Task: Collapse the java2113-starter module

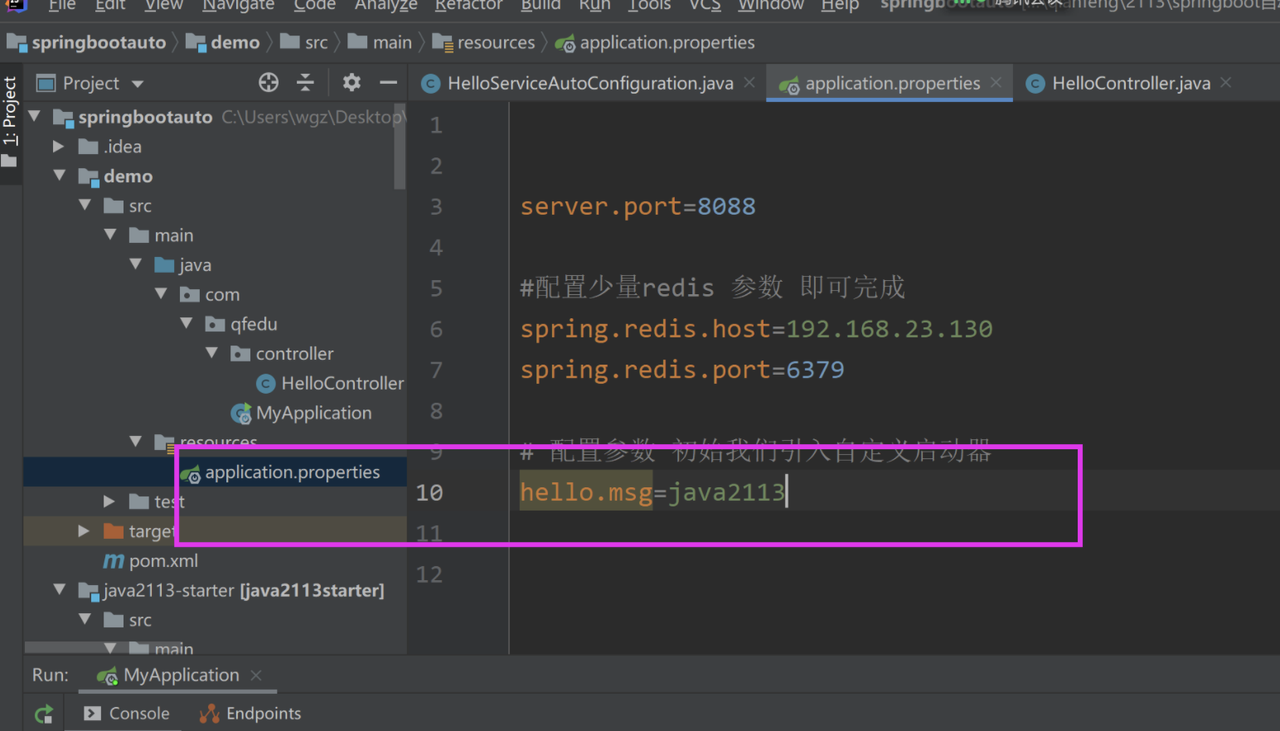Action: (59, 590)
